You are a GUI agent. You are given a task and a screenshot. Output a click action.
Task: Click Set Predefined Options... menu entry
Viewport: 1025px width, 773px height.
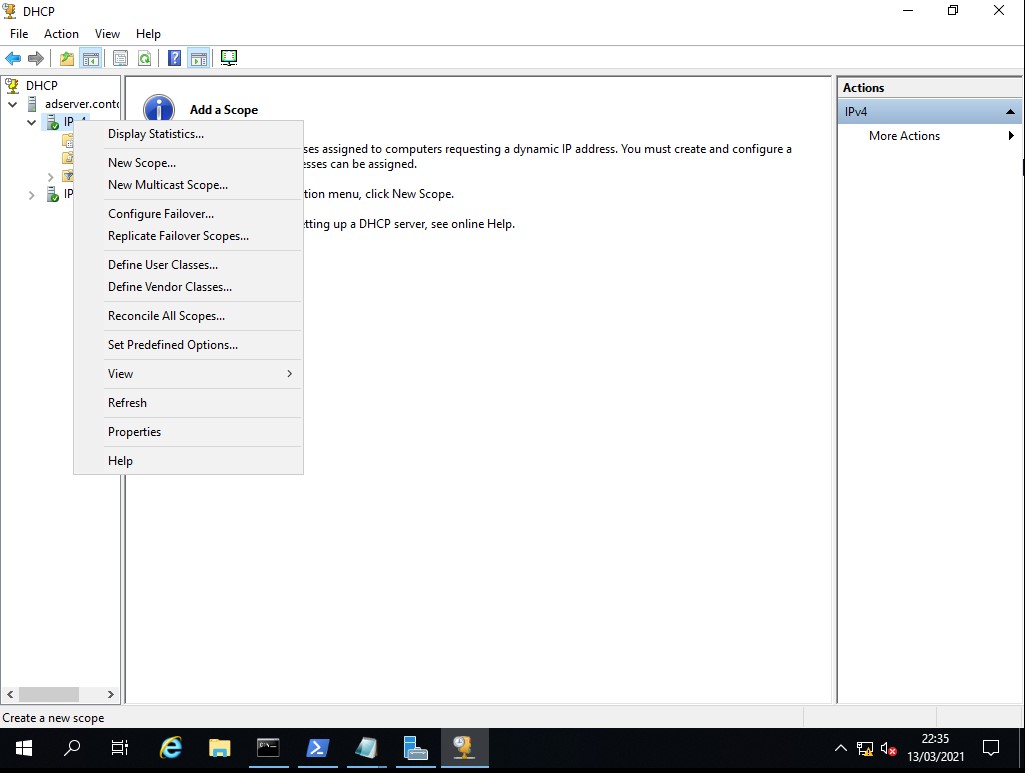pyautogui.click(x=173, y=345)
